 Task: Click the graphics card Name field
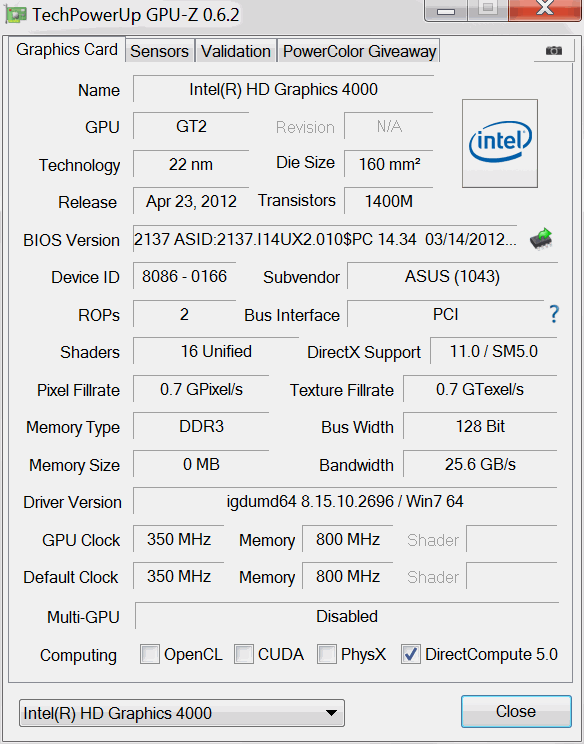pyautogui.click(x=283, y=89)
